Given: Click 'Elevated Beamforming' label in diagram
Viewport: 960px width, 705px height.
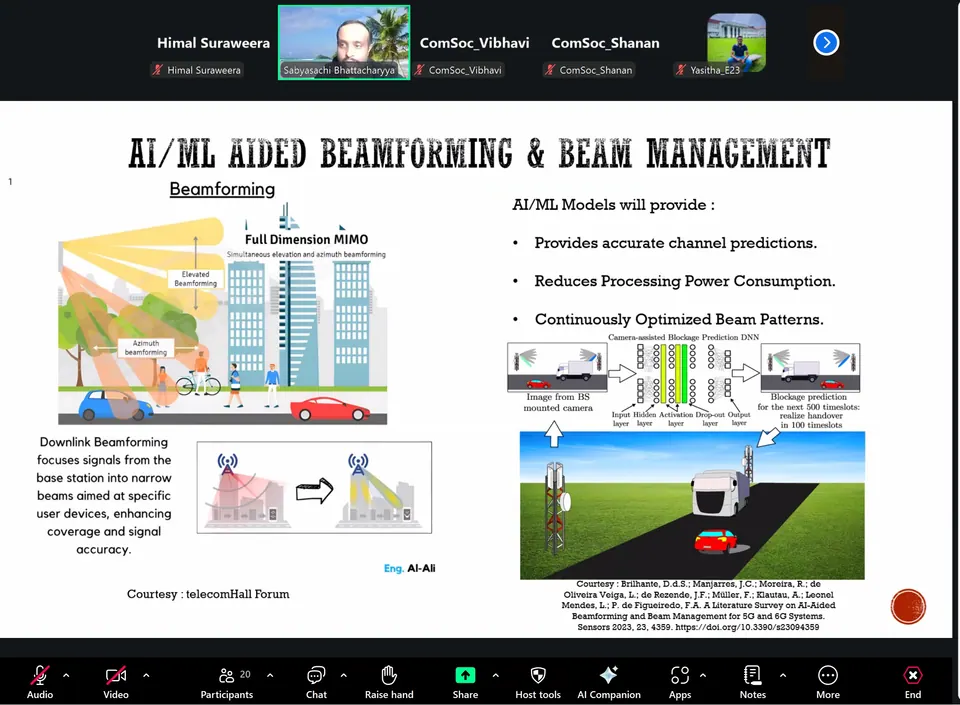Looking at the screenshot, I should [x=195, y=279].
